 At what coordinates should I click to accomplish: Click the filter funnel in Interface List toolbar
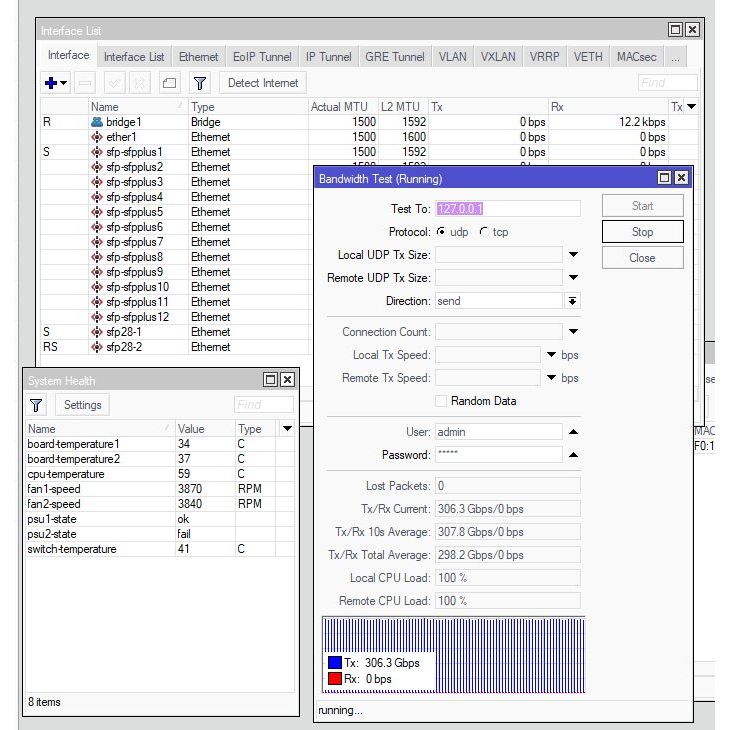200,83
